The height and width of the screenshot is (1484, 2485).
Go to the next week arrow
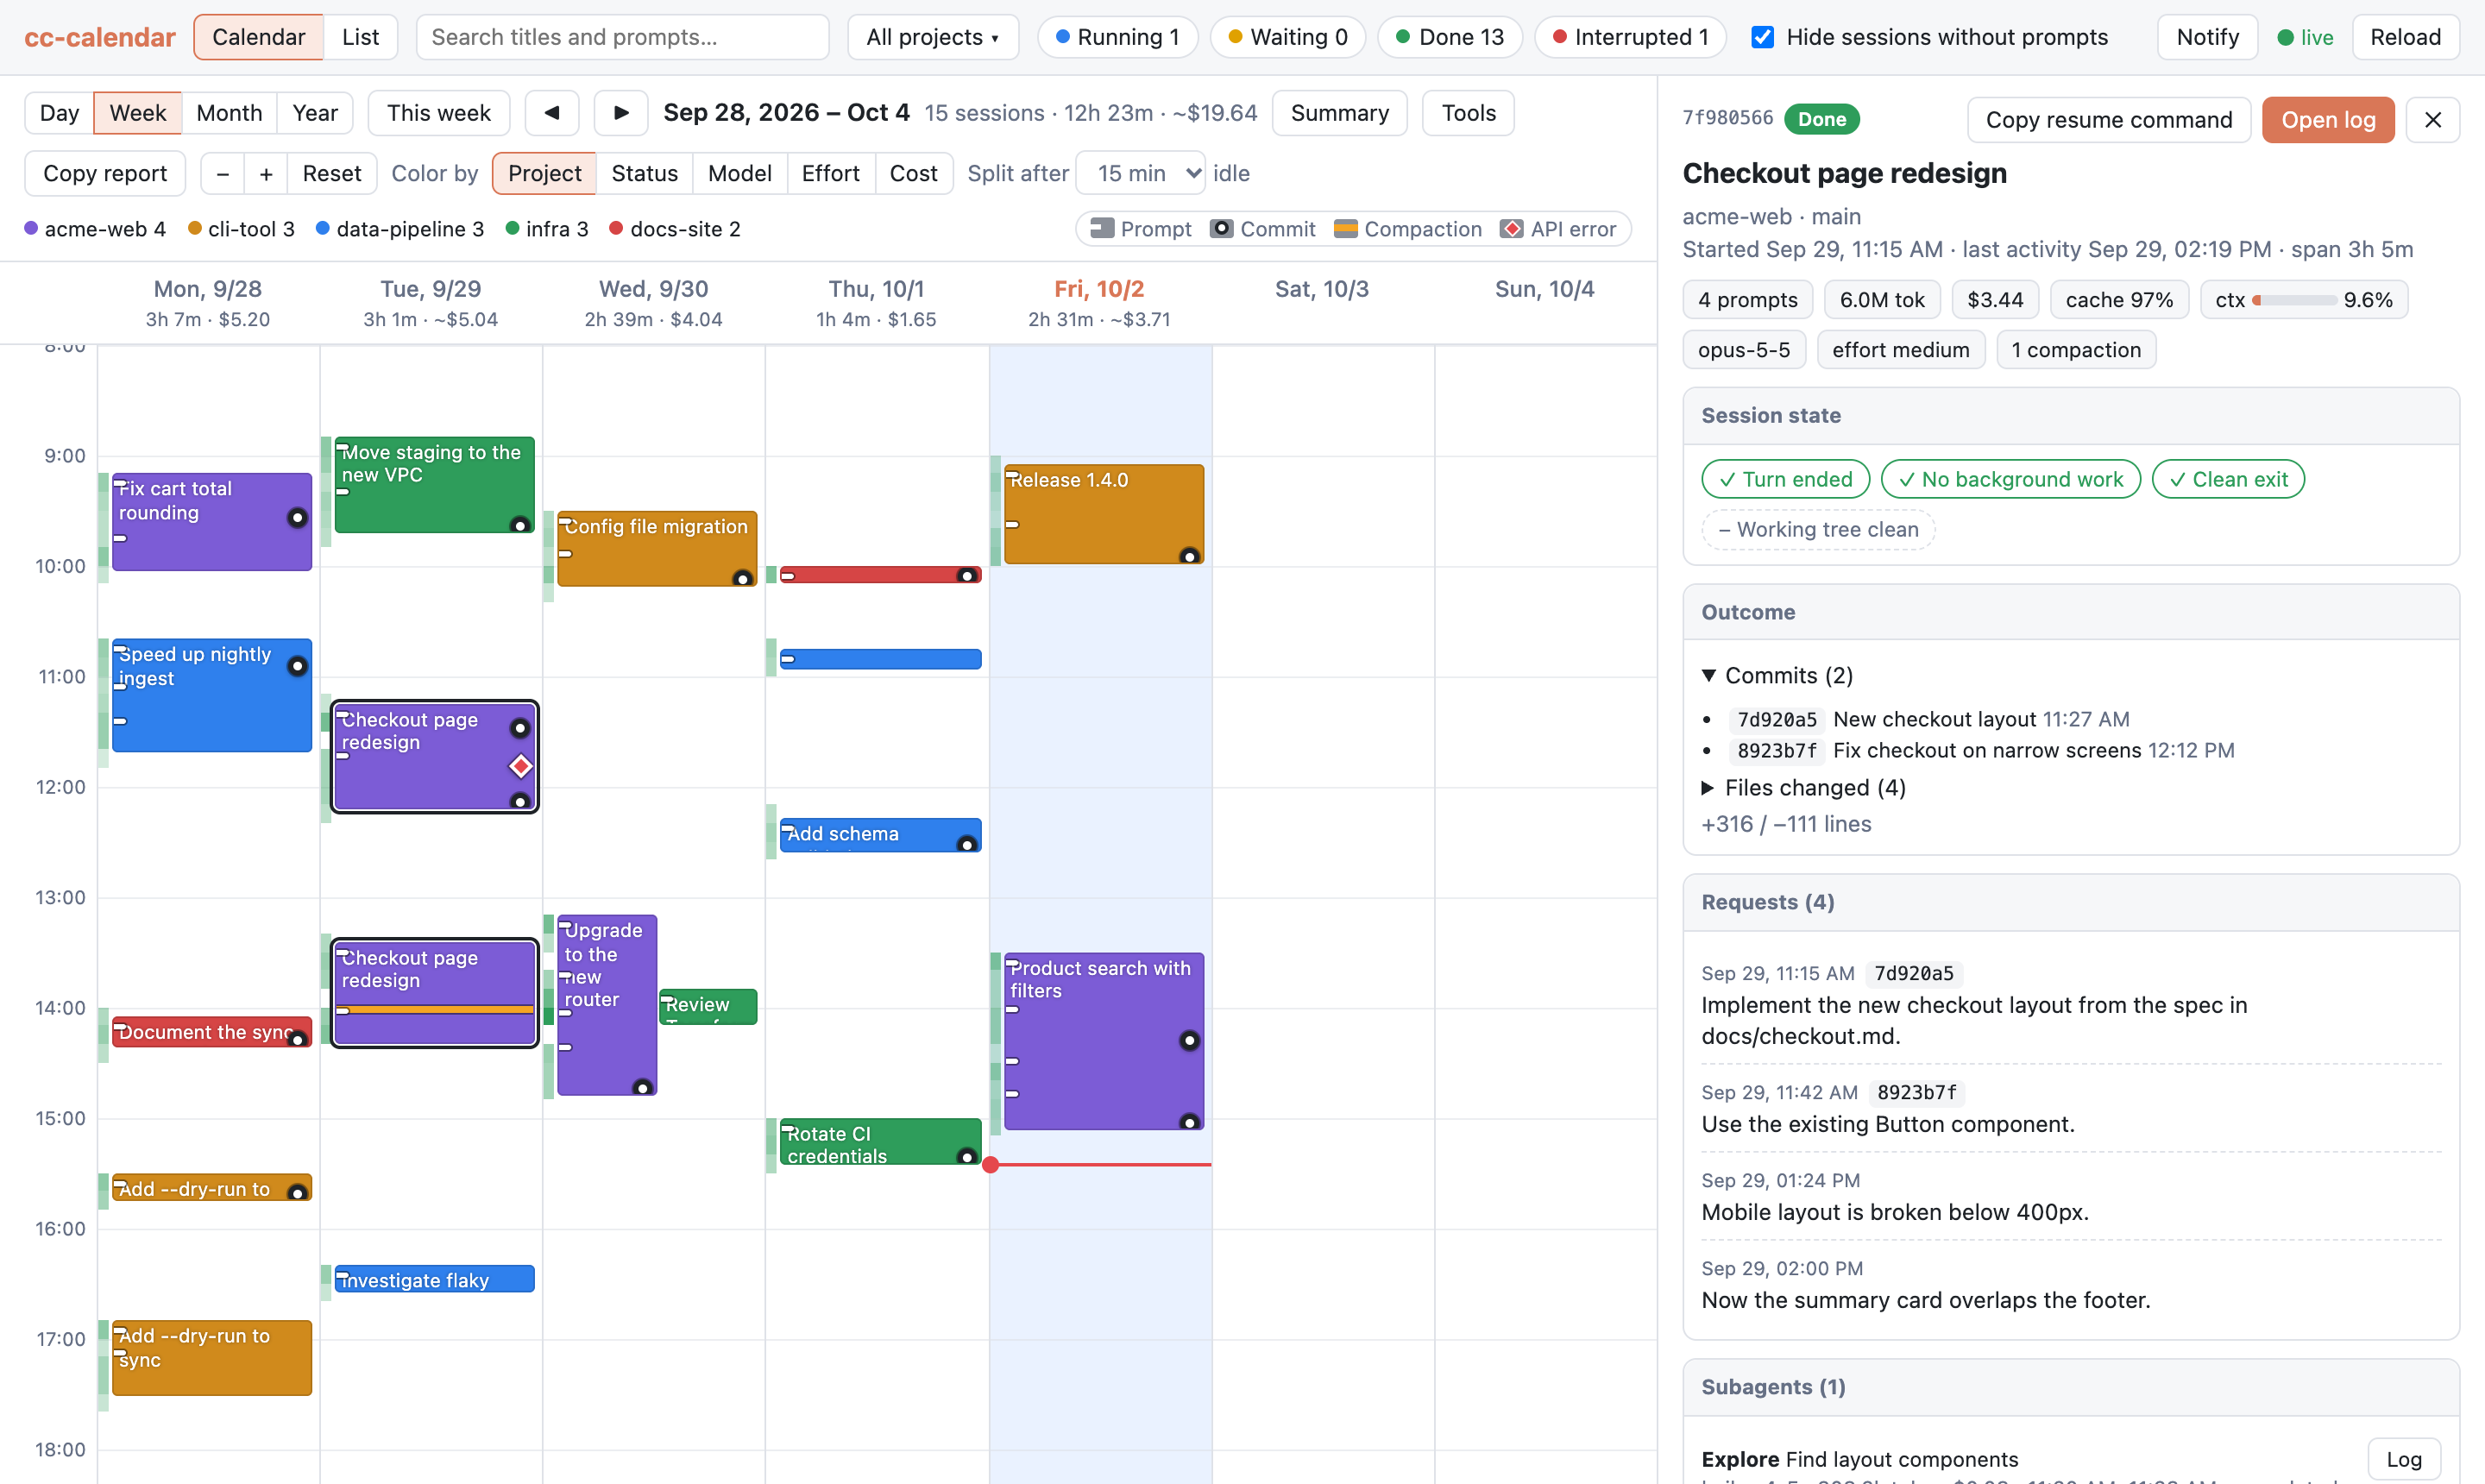(x=621, y=113)
